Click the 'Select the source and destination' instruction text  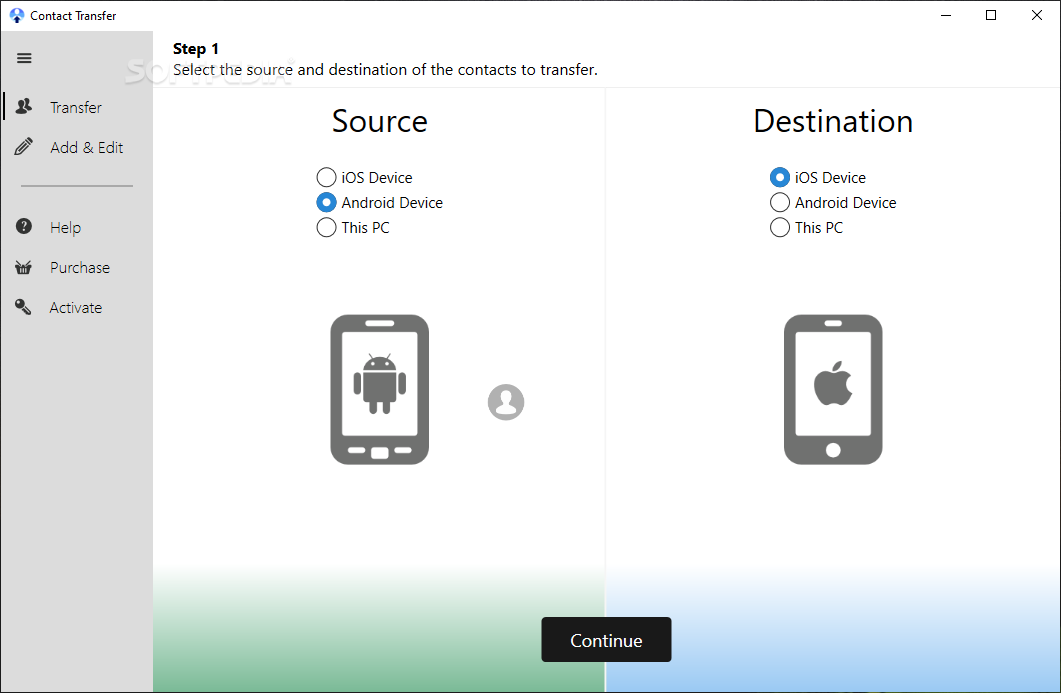pos(385,70)
